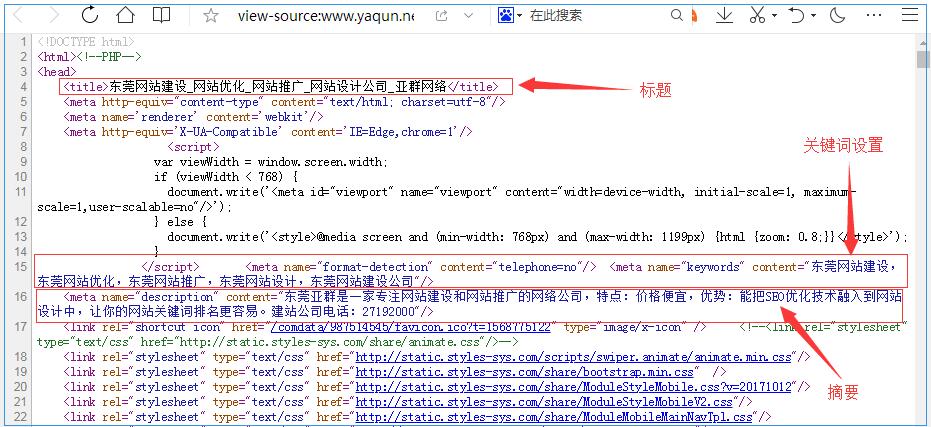Toggle night mode moon icon
Screen dimensions: 931x427
(x=837, y=15)
